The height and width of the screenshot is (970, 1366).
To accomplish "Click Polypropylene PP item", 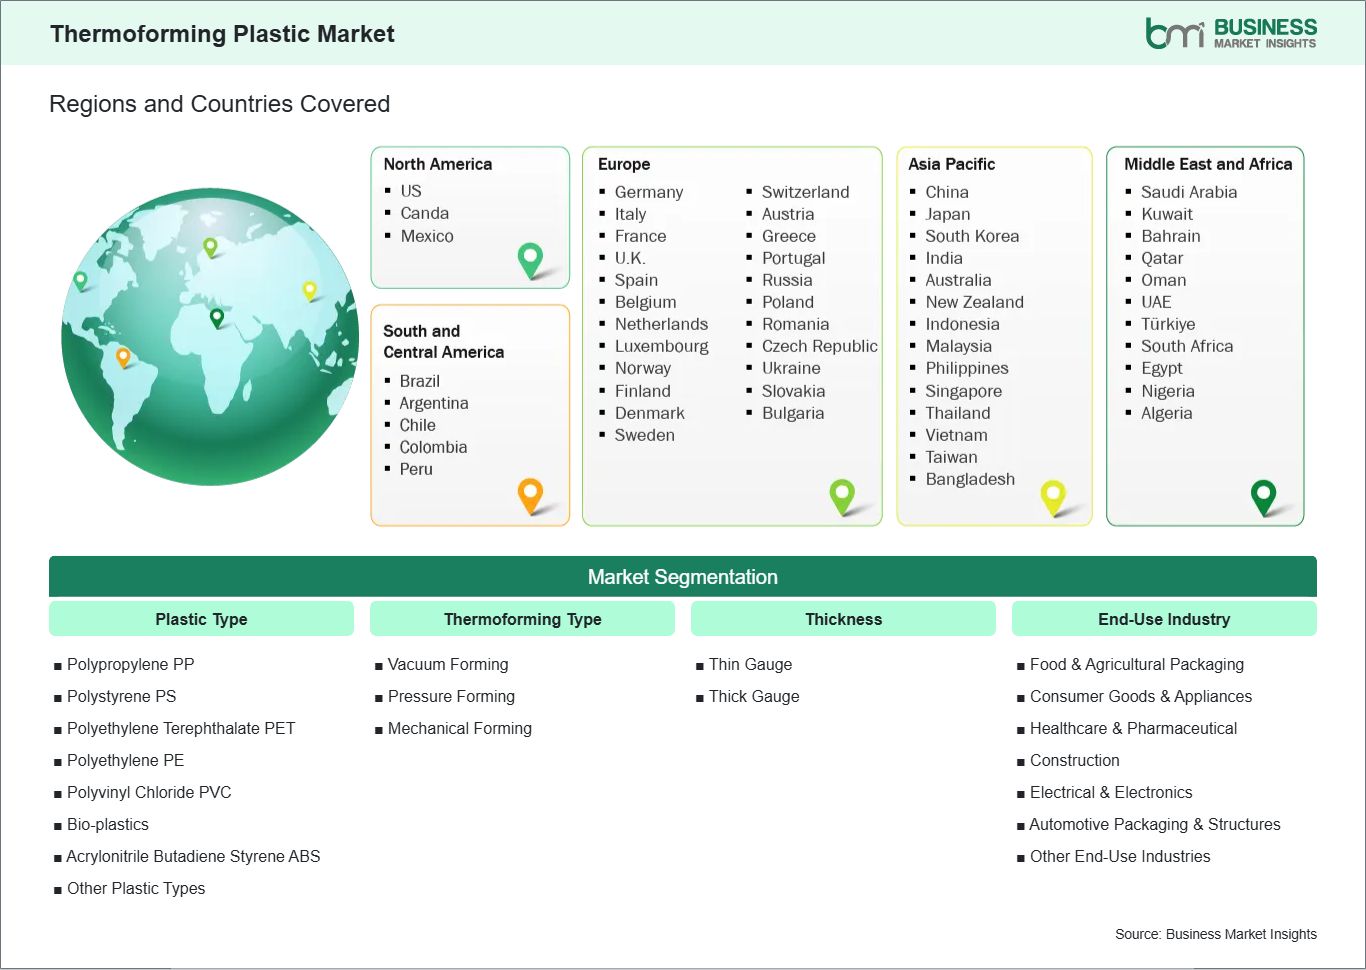I will click(x=130, y=664).
